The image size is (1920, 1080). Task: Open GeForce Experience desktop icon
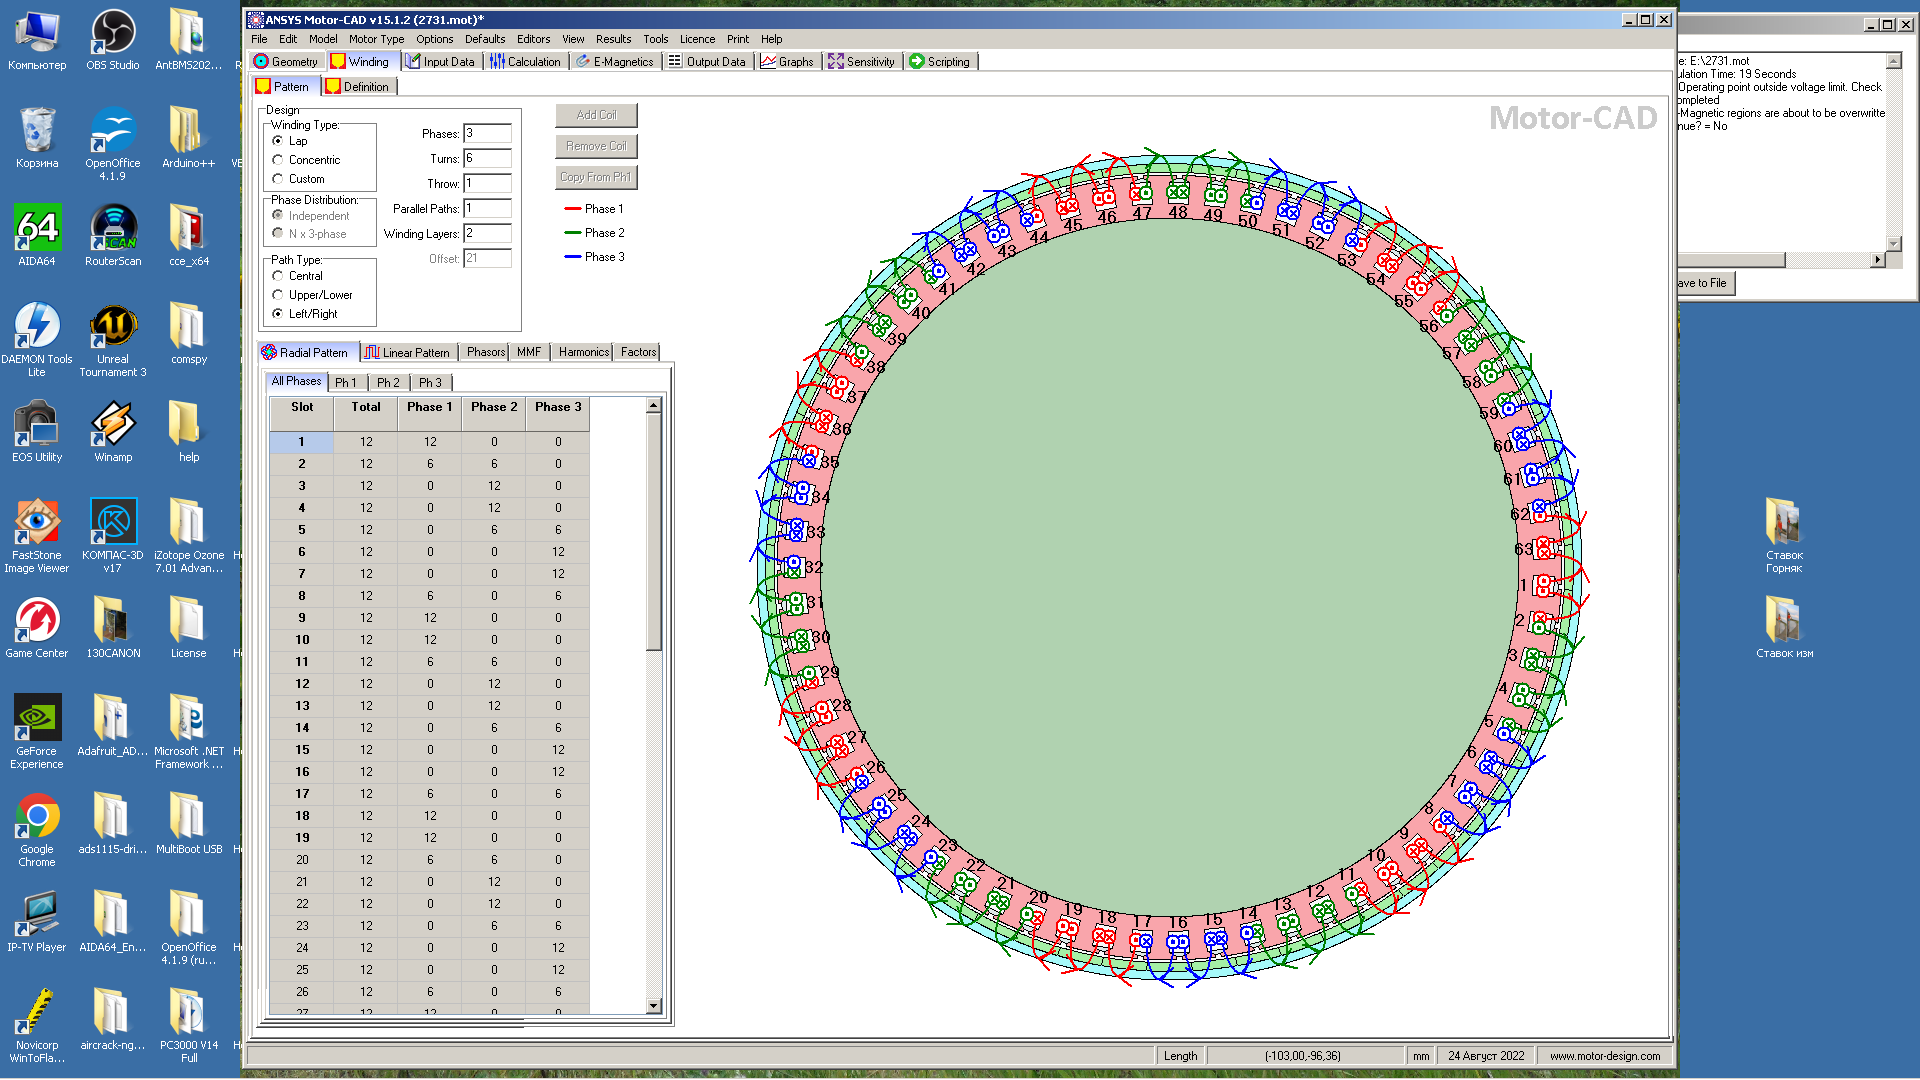[x=37, y=732]
